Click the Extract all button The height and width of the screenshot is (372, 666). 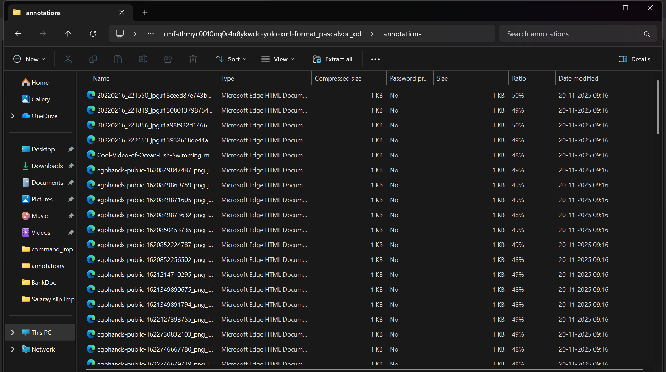pyautogui.click(x=333, y=59)
